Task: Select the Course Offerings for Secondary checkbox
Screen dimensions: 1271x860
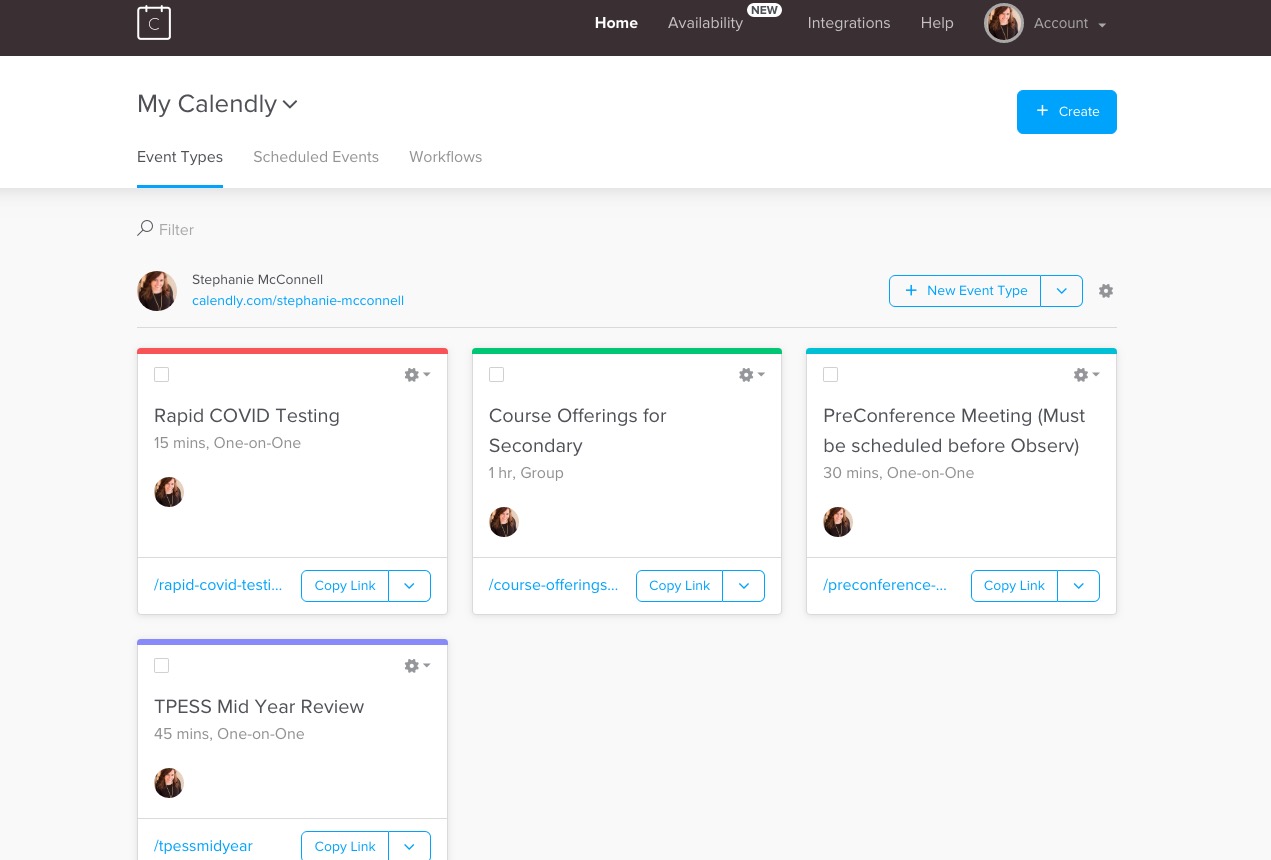Action: [496, 375]
